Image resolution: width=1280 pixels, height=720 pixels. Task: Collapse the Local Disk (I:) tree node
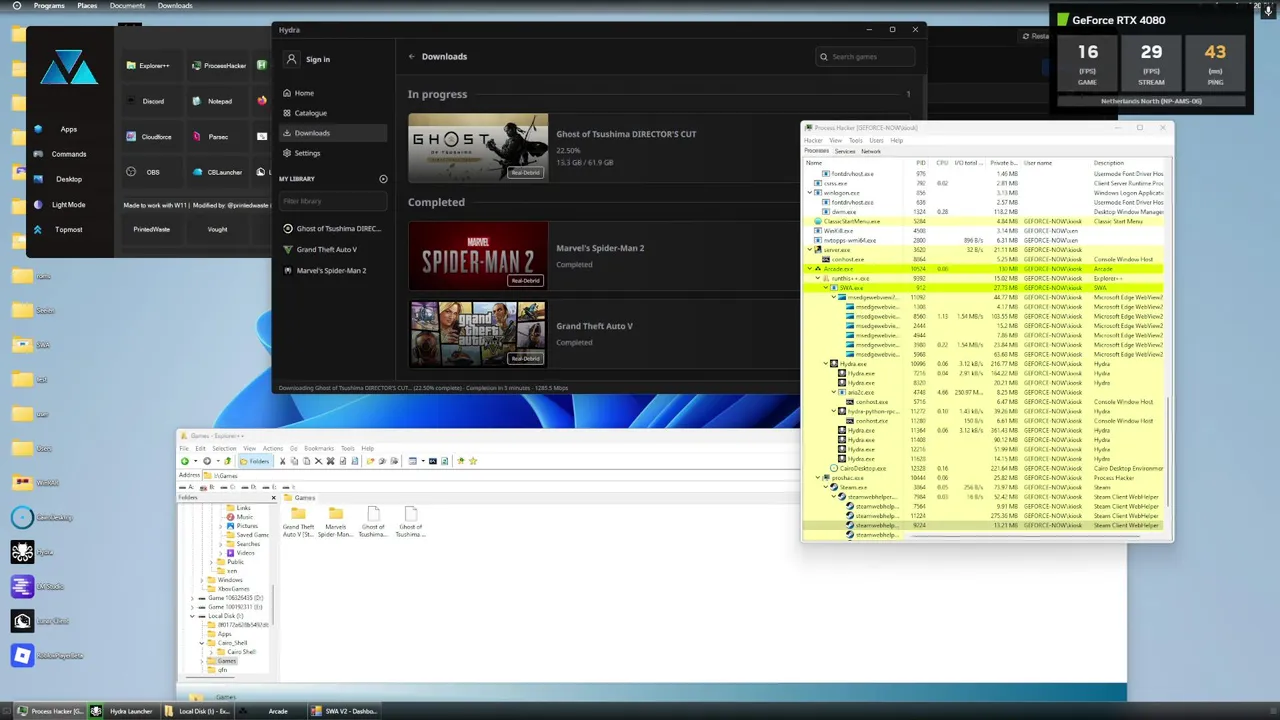(193, 616)
